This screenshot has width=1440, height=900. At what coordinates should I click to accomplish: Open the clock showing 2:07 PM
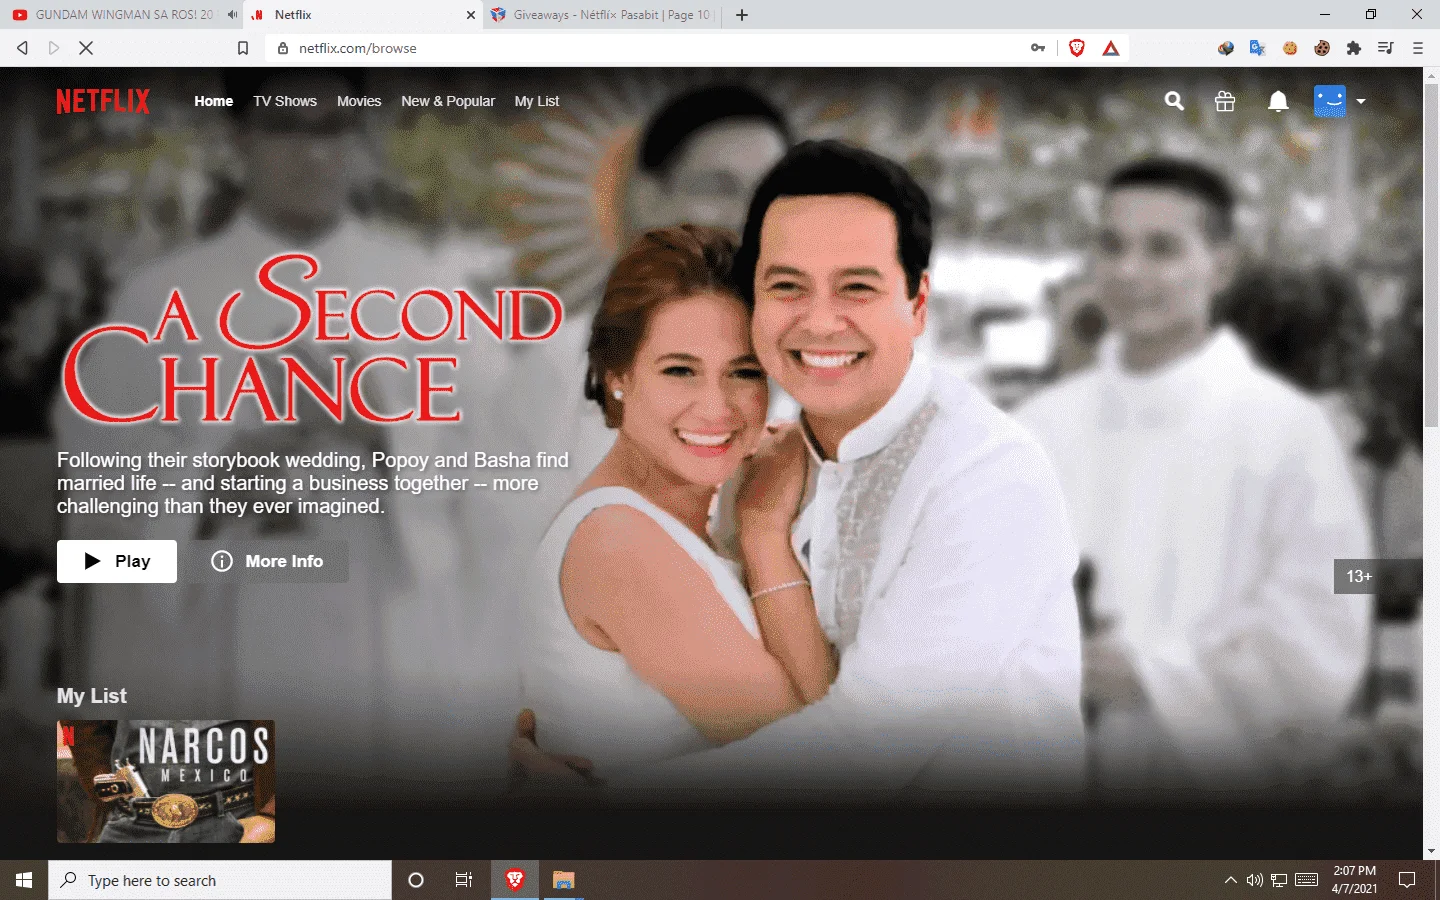pyautogui.click(x=1354, y=880)
